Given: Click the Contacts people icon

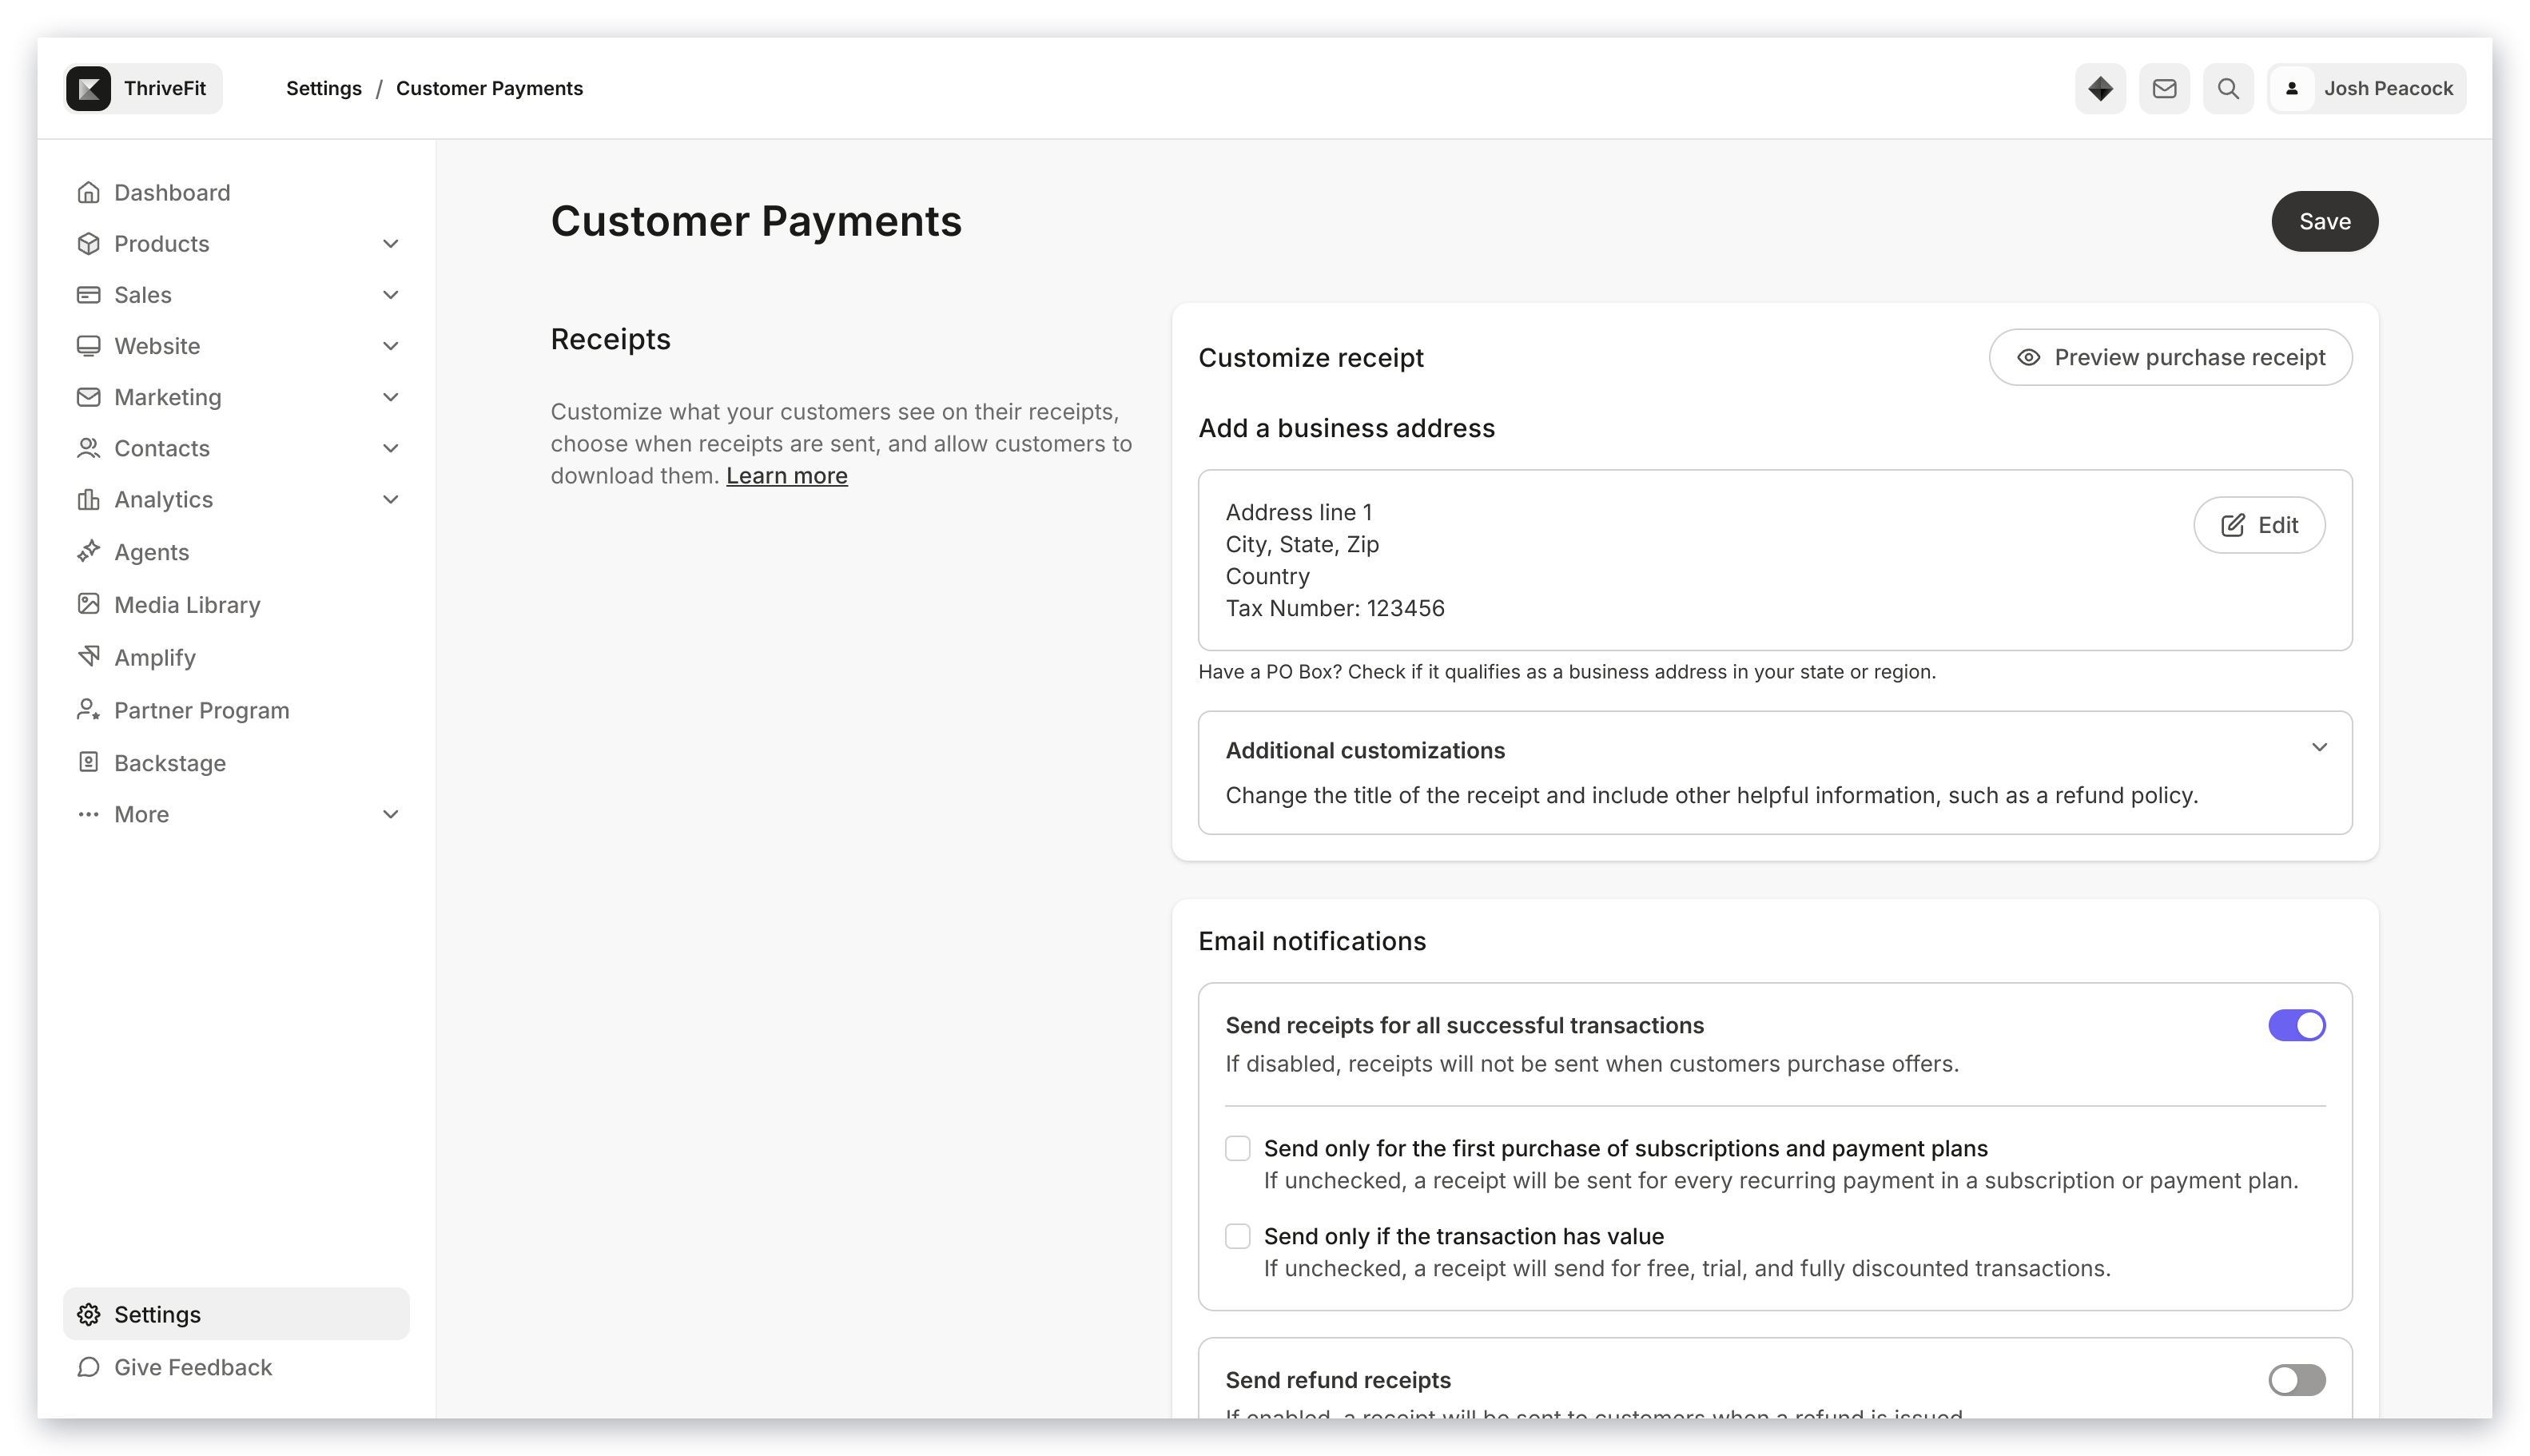Looking at the screenshot, I should click(x=89, y=448).
